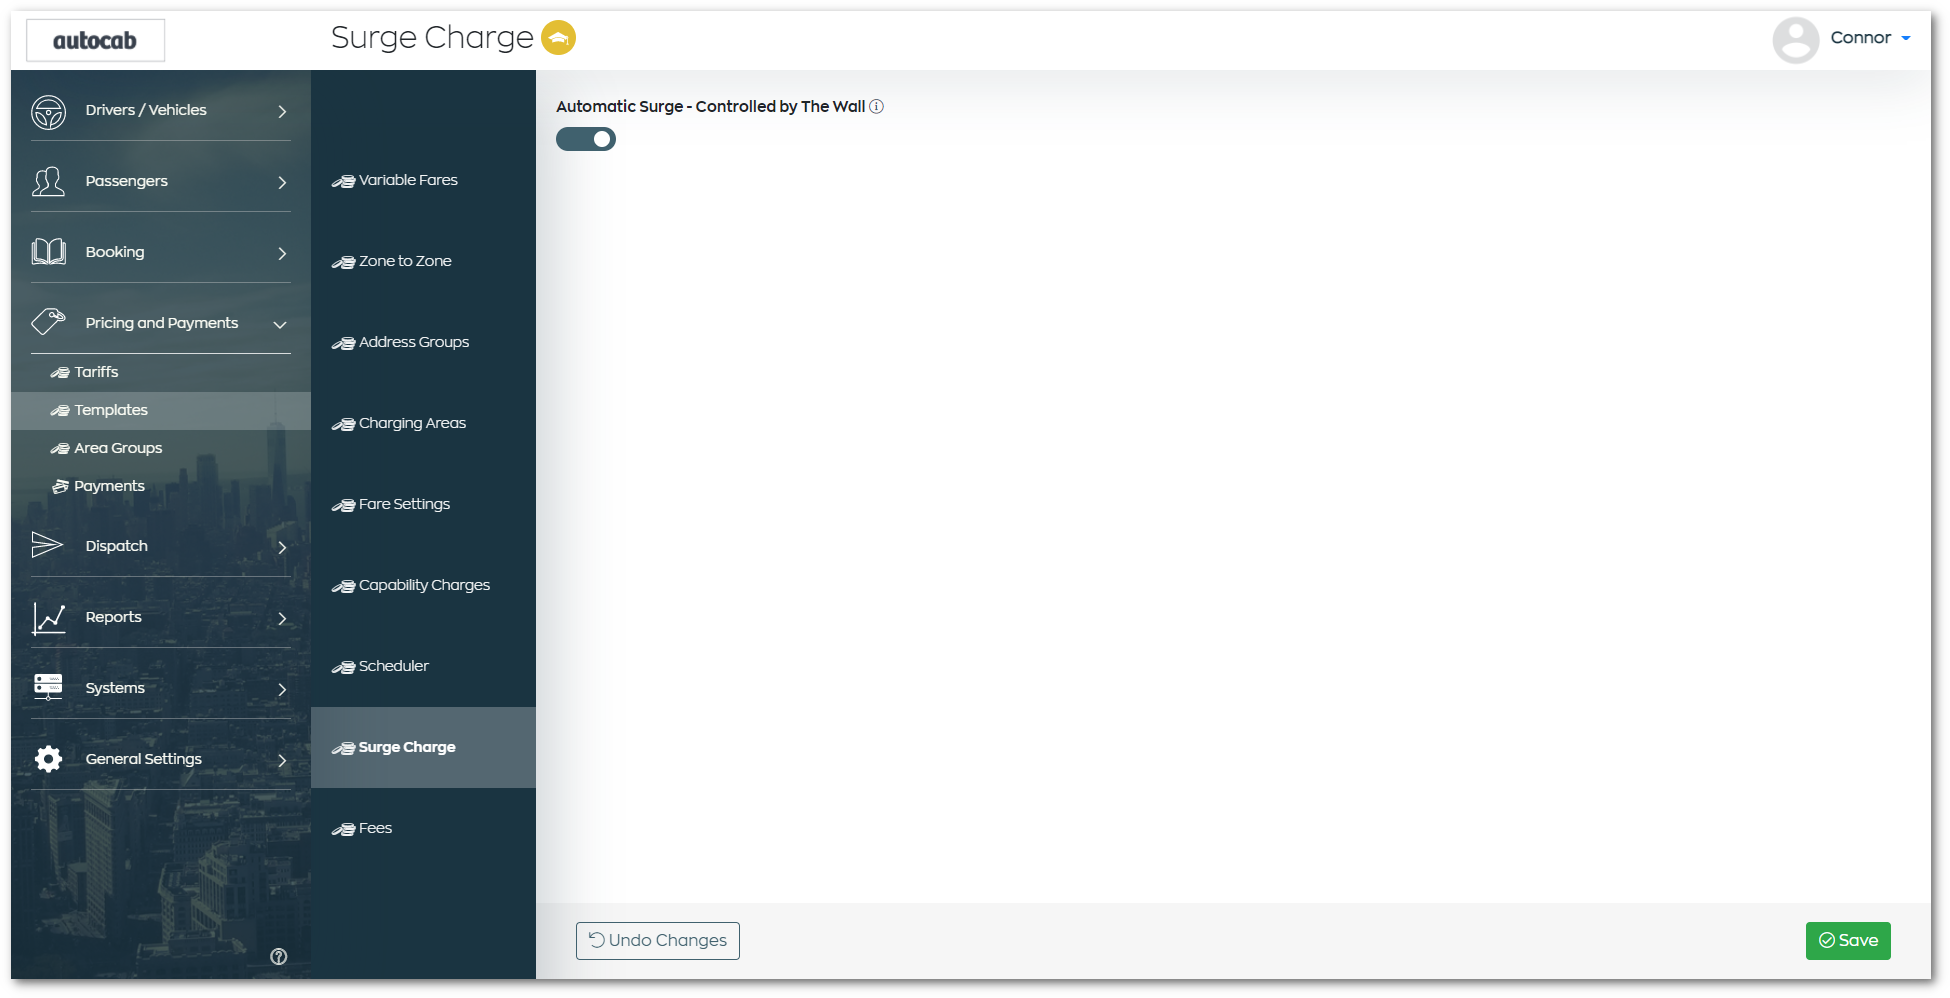Click the Fare Settings banknote icon
This screenshot has height=998, width=1950.
tap(343, 505)
